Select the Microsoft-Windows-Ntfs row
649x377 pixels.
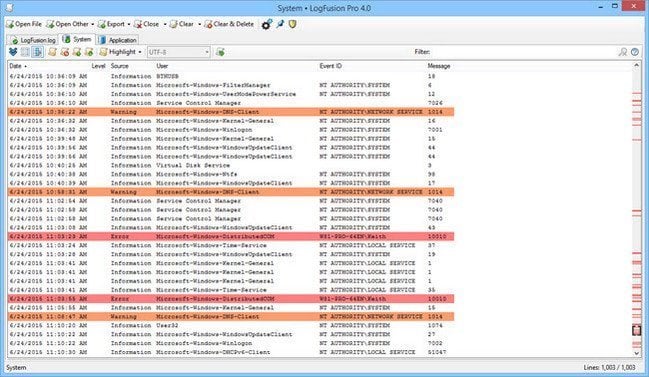[231, 174]
